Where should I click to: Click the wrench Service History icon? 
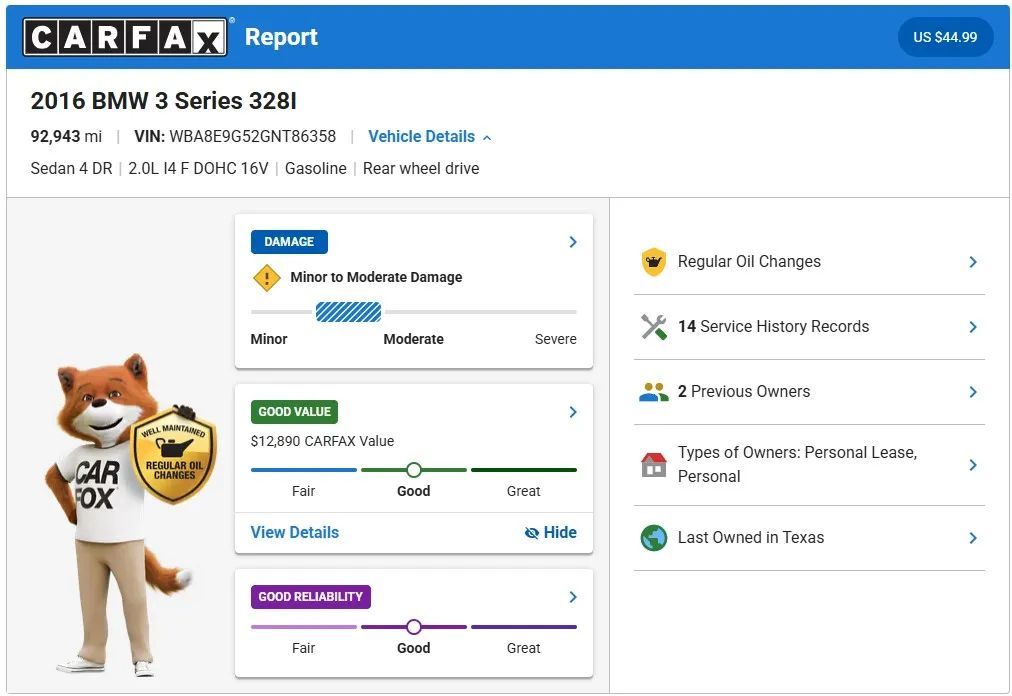[x=654, y=327]
